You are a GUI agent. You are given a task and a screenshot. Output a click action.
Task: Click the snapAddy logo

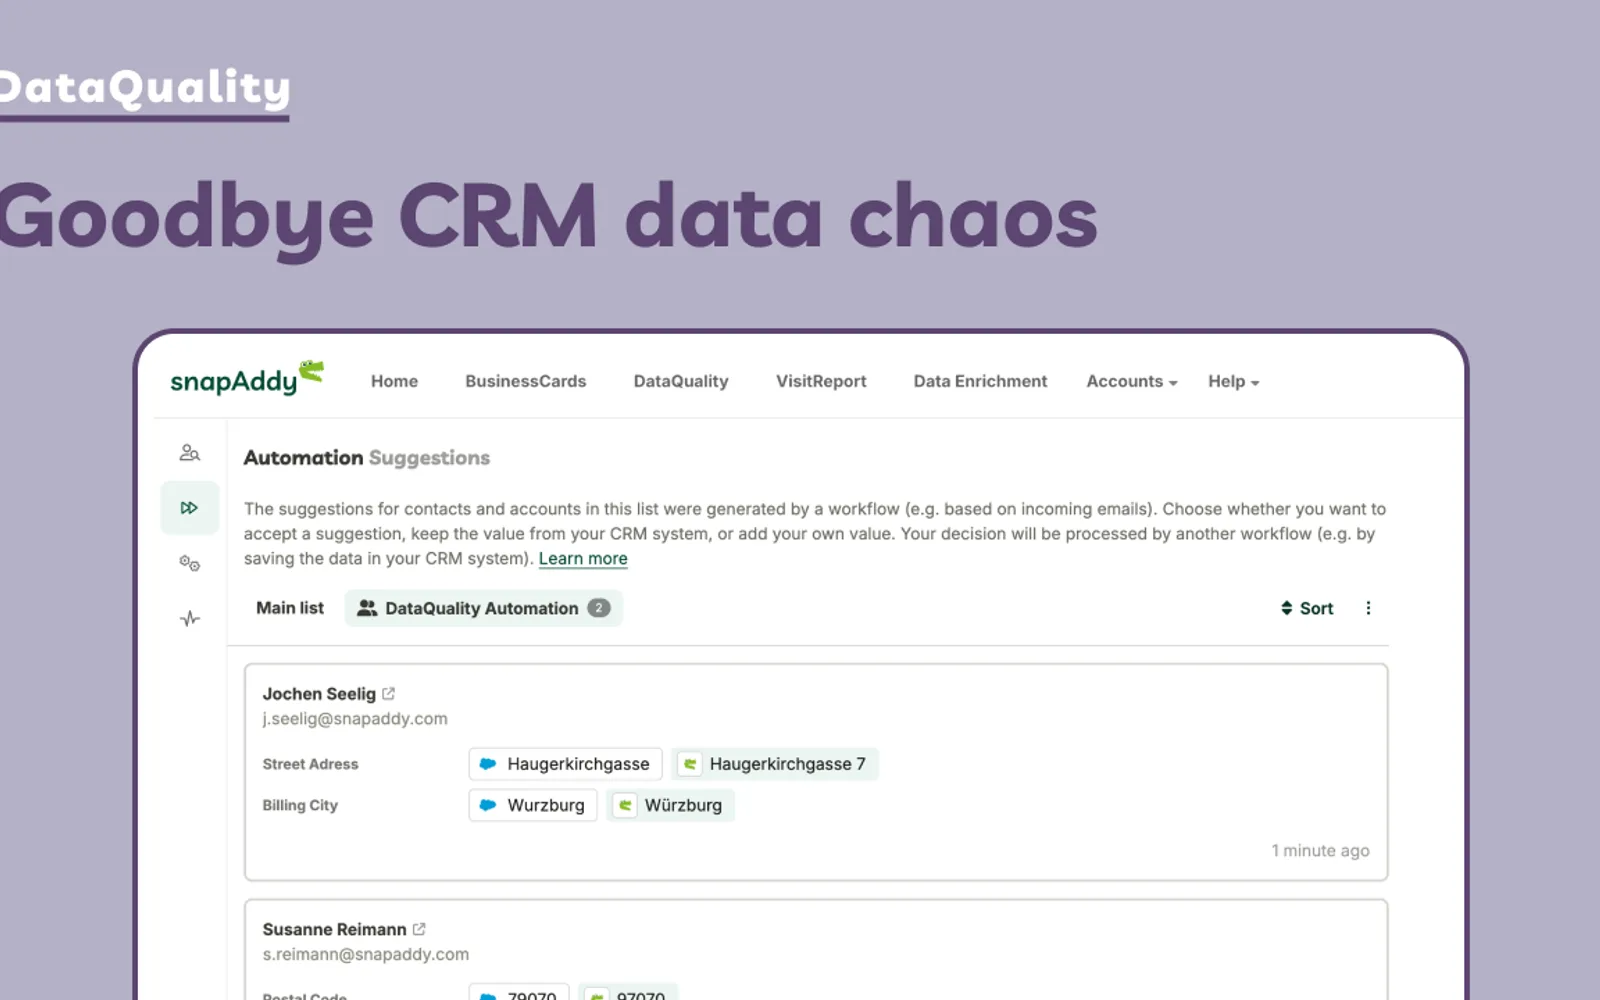click(x=247, y=379)
